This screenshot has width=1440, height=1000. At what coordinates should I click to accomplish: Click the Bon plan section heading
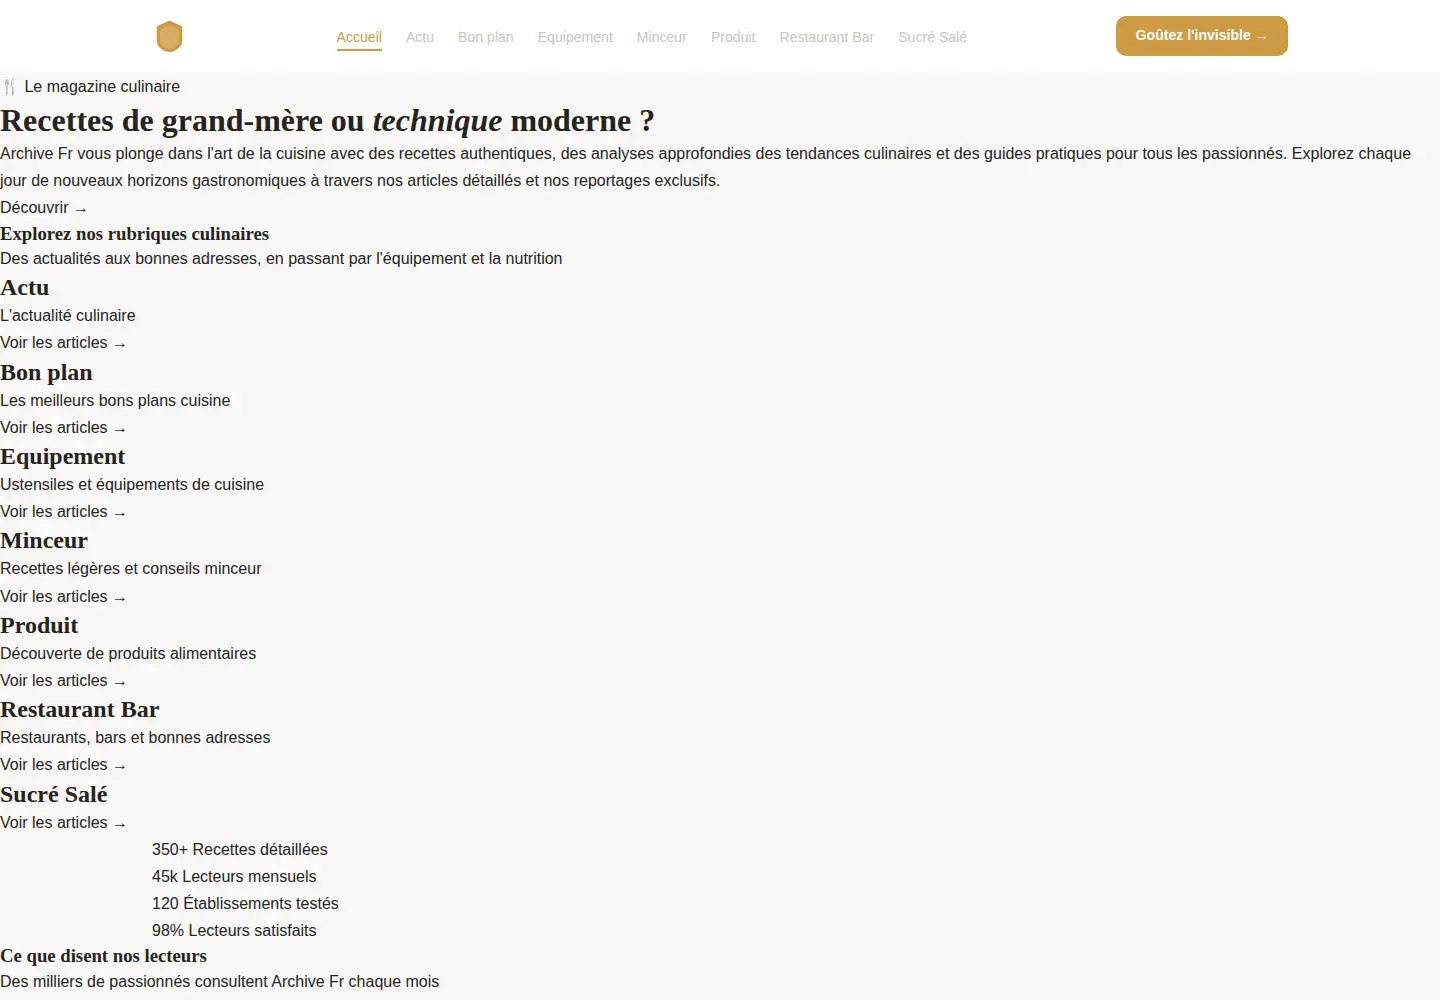[x=46, y=373]
